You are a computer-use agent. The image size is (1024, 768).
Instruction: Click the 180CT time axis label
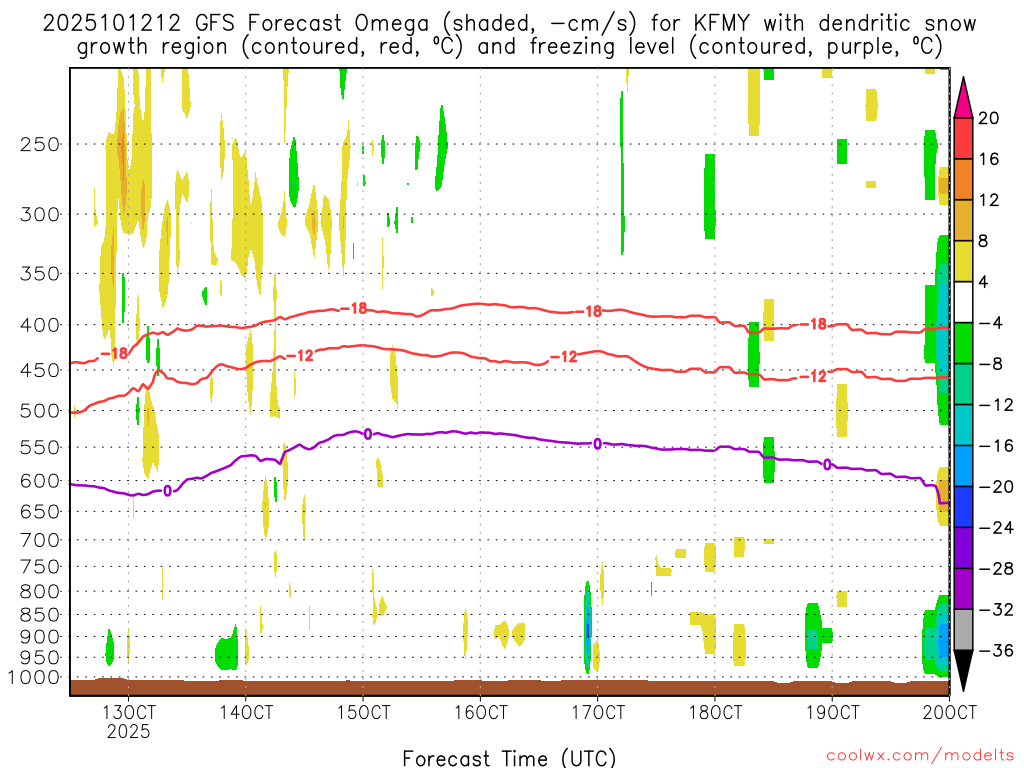point(715,712)
